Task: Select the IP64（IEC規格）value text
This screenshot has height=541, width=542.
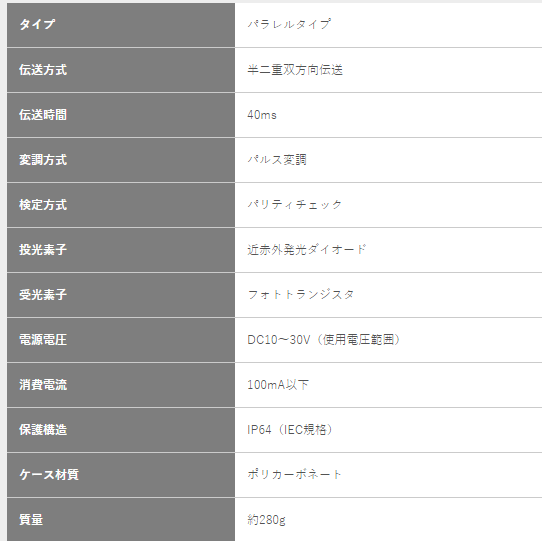Action: click(x=290, y=430)
